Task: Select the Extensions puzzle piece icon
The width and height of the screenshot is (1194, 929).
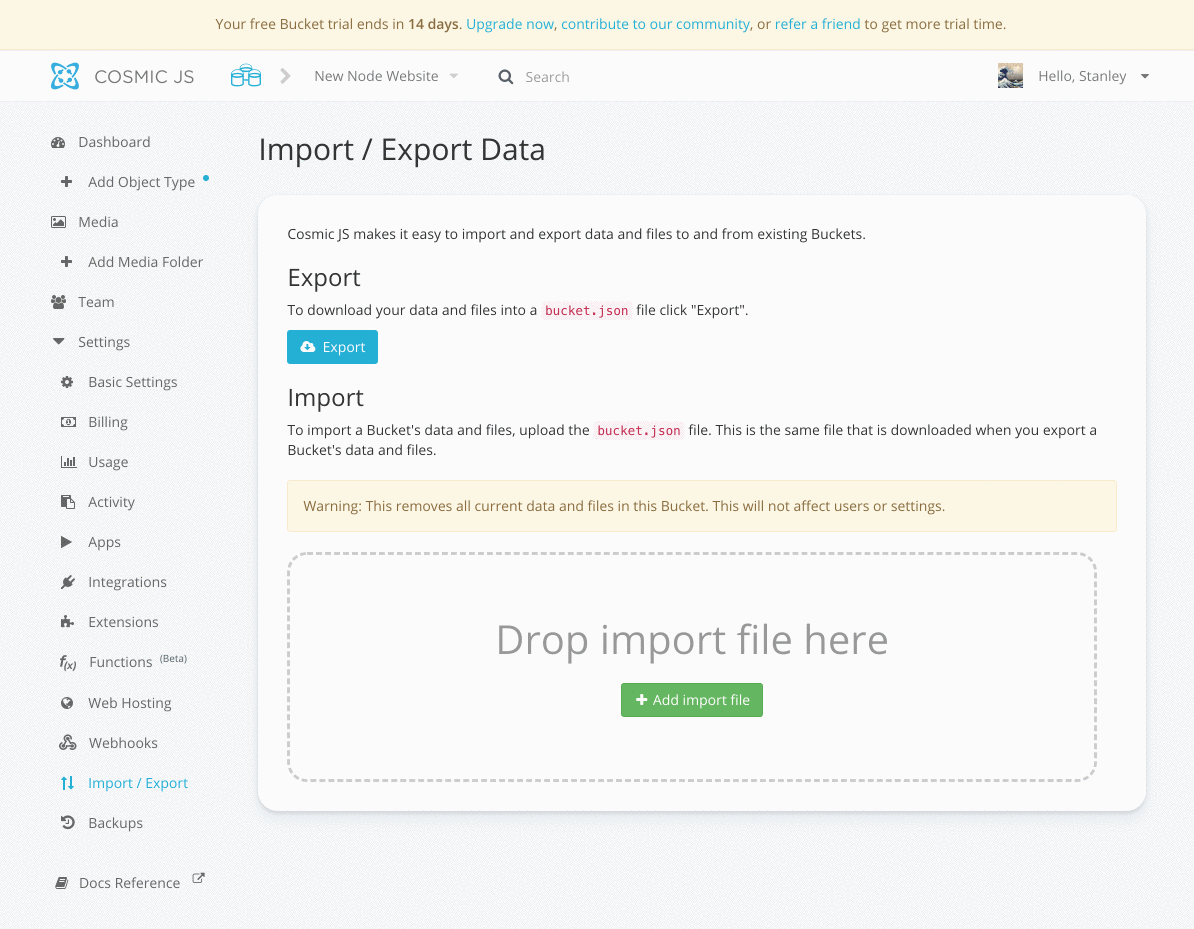Action: (67, 622)
